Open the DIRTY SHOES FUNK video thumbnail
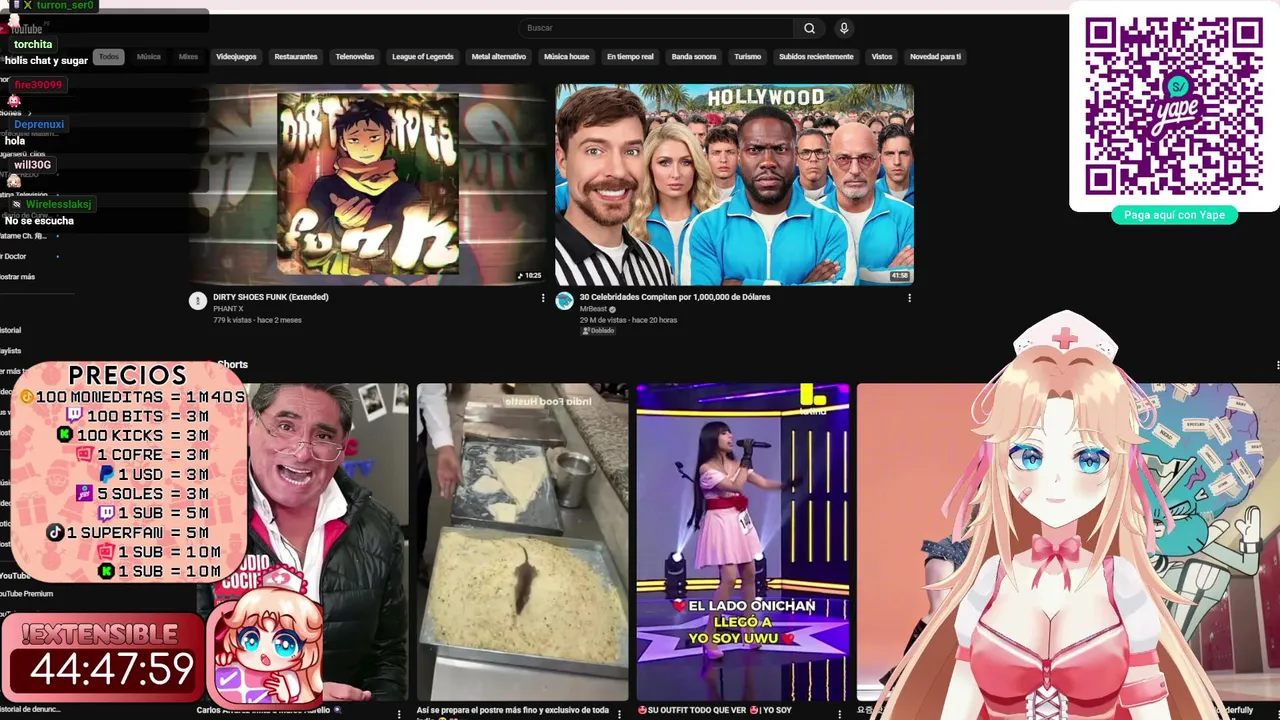 368,184
